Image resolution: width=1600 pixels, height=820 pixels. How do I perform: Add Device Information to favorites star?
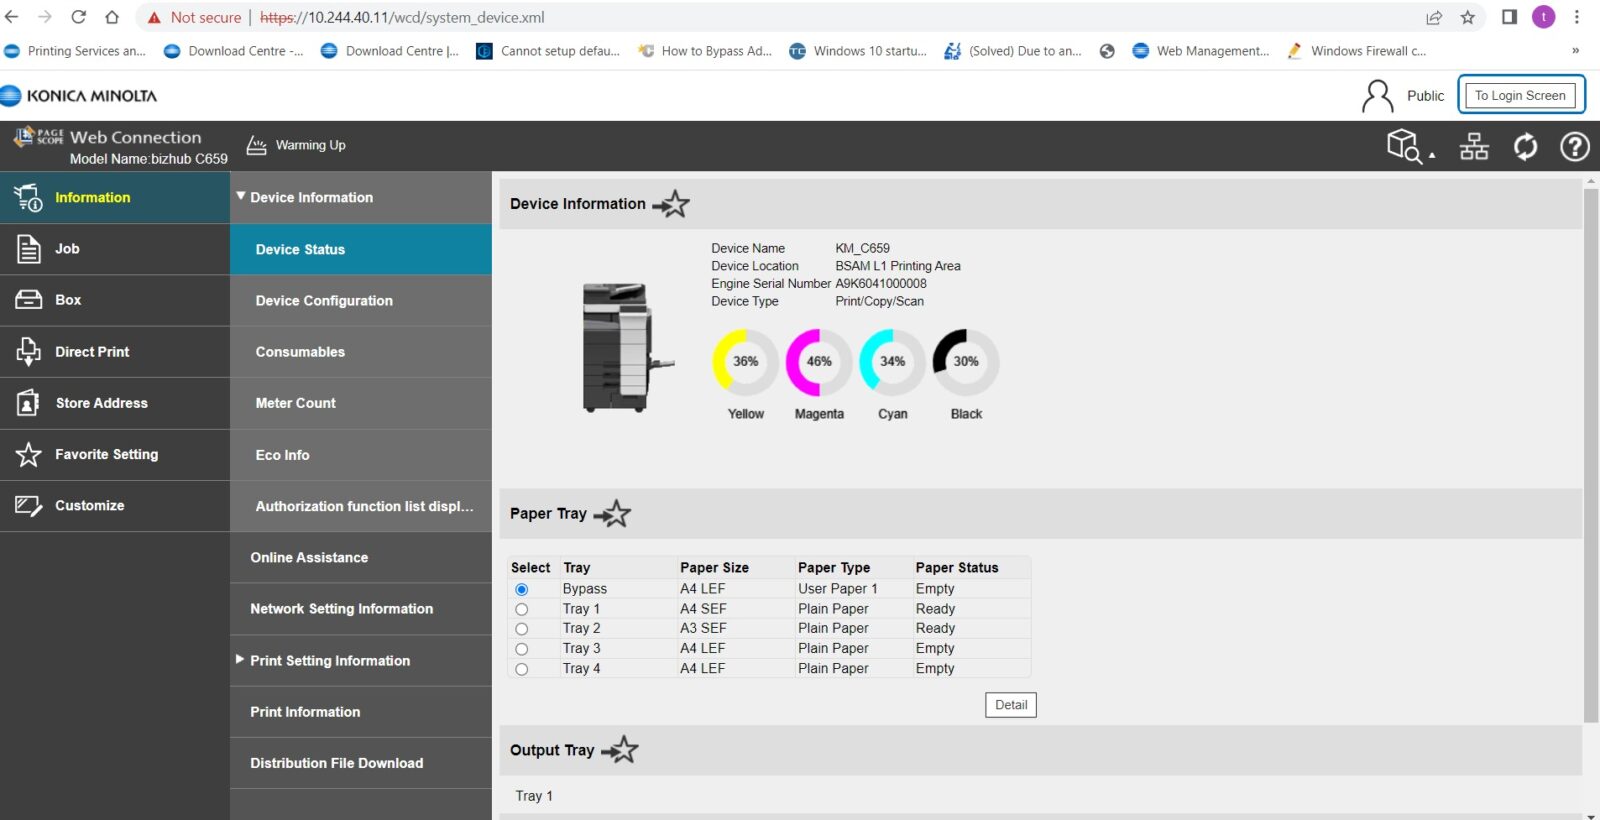click(673, 204)
